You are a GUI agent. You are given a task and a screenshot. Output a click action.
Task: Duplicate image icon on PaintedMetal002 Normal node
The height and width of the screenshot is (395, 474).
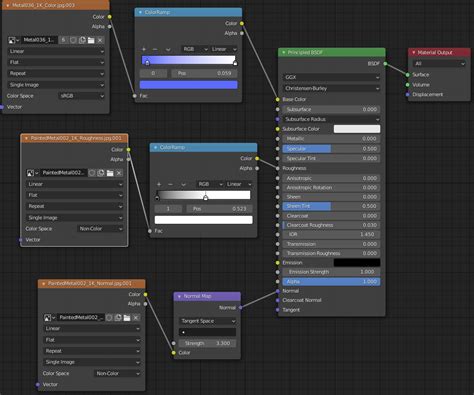click(x=118, y=318)
